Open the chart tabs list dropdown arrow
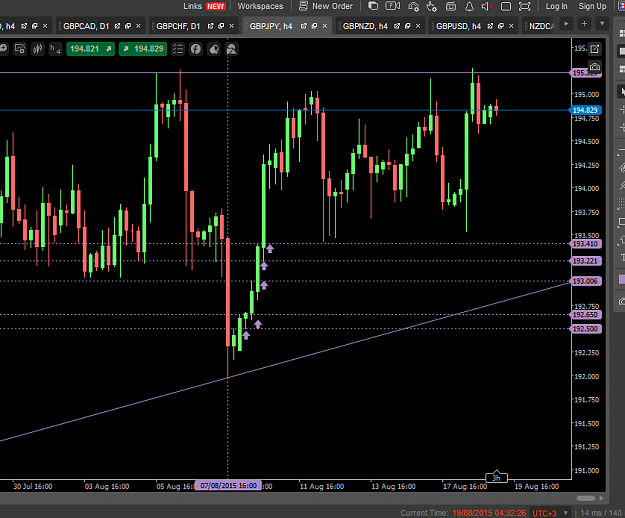Image resolution: width=625 pixels, height=518 pixels. click(602, 24)
